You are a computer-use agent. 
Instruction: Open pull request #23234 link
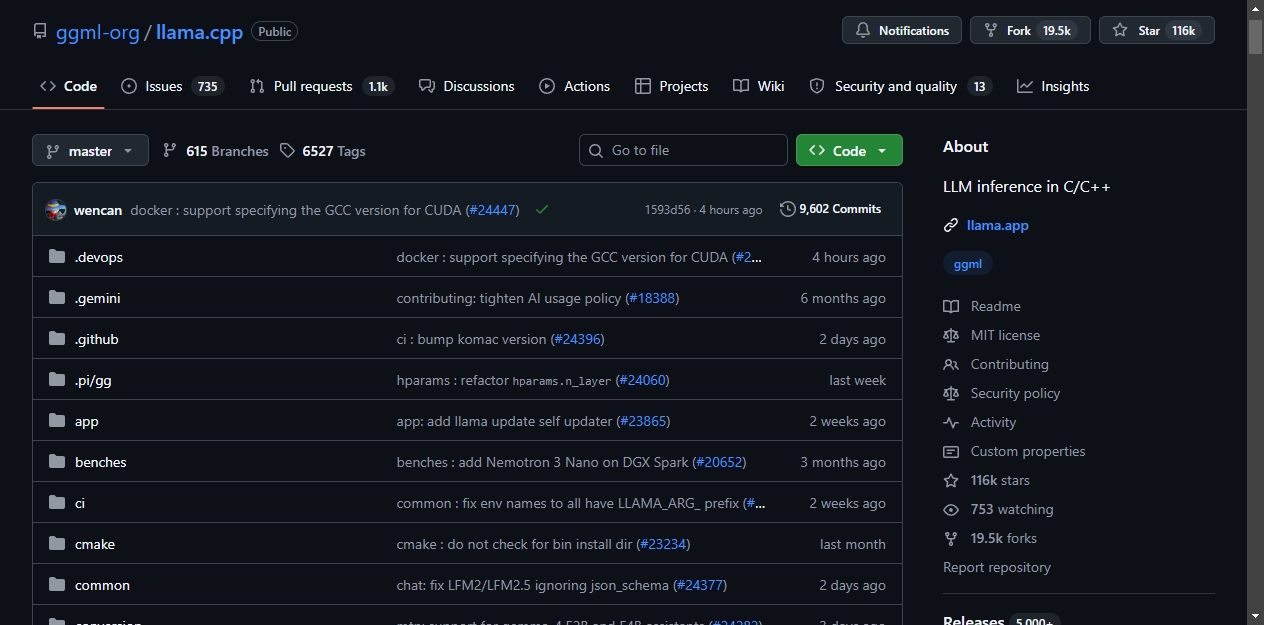coord(663,544)
